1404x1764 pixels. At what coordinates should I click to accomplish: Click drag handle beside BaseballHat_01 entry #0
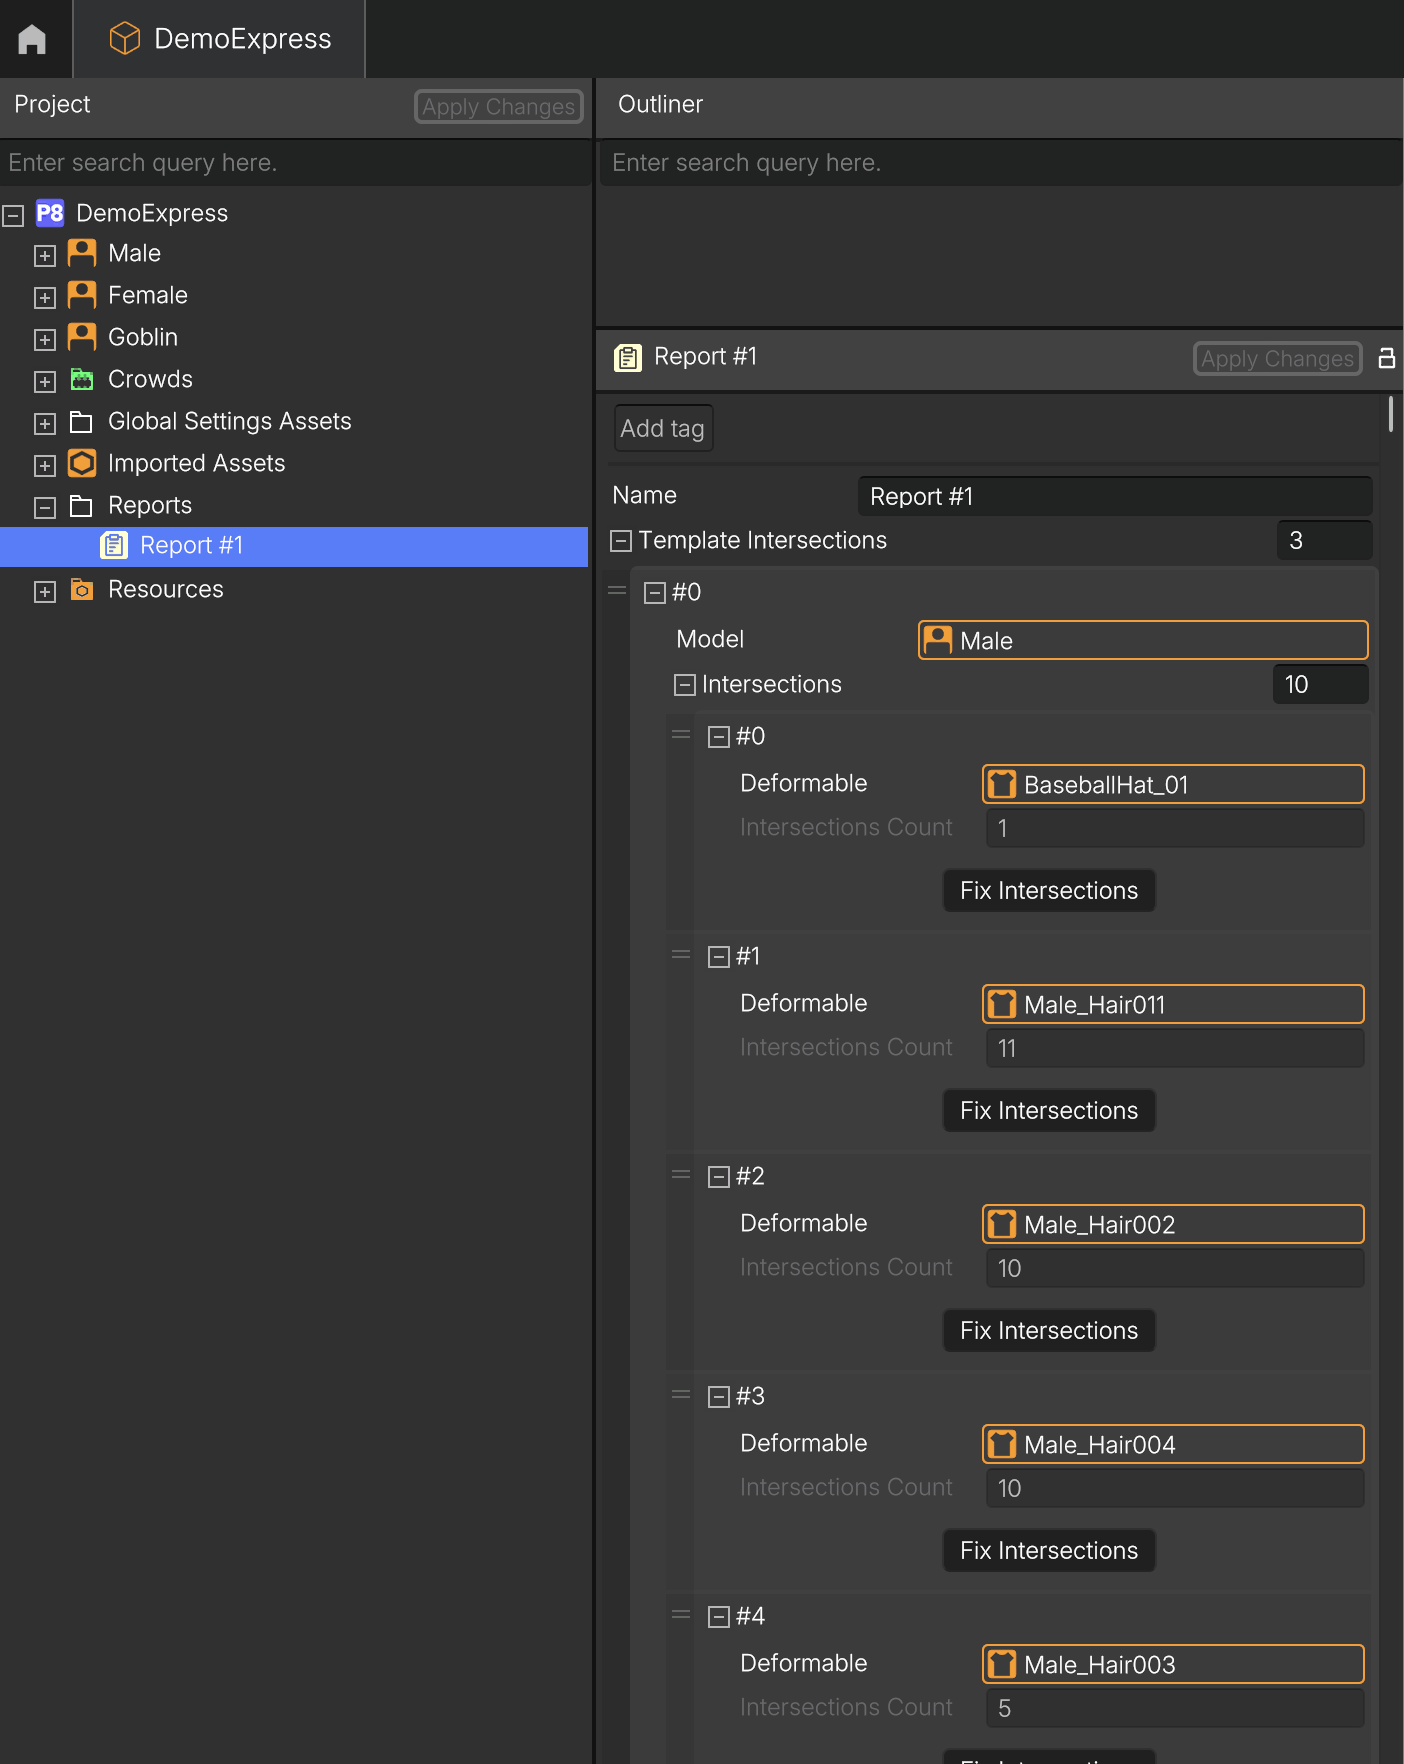[681, 735]
